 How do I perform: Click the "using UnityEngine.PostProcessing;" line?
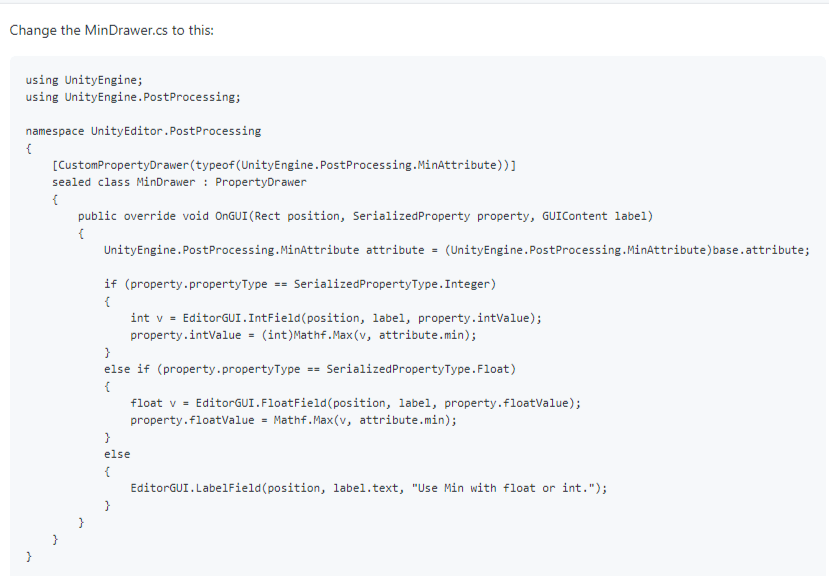tap(133, 97)
